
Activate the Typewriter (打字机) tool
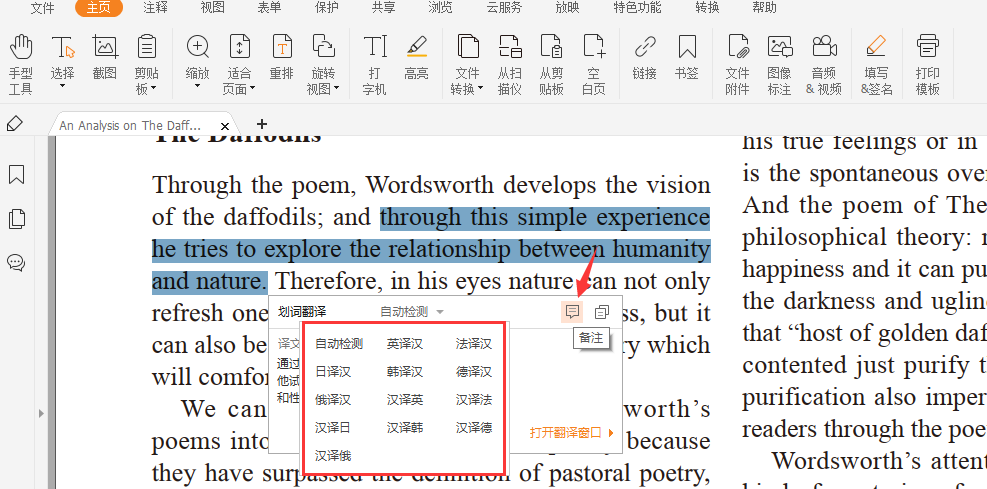click(375, 59)
